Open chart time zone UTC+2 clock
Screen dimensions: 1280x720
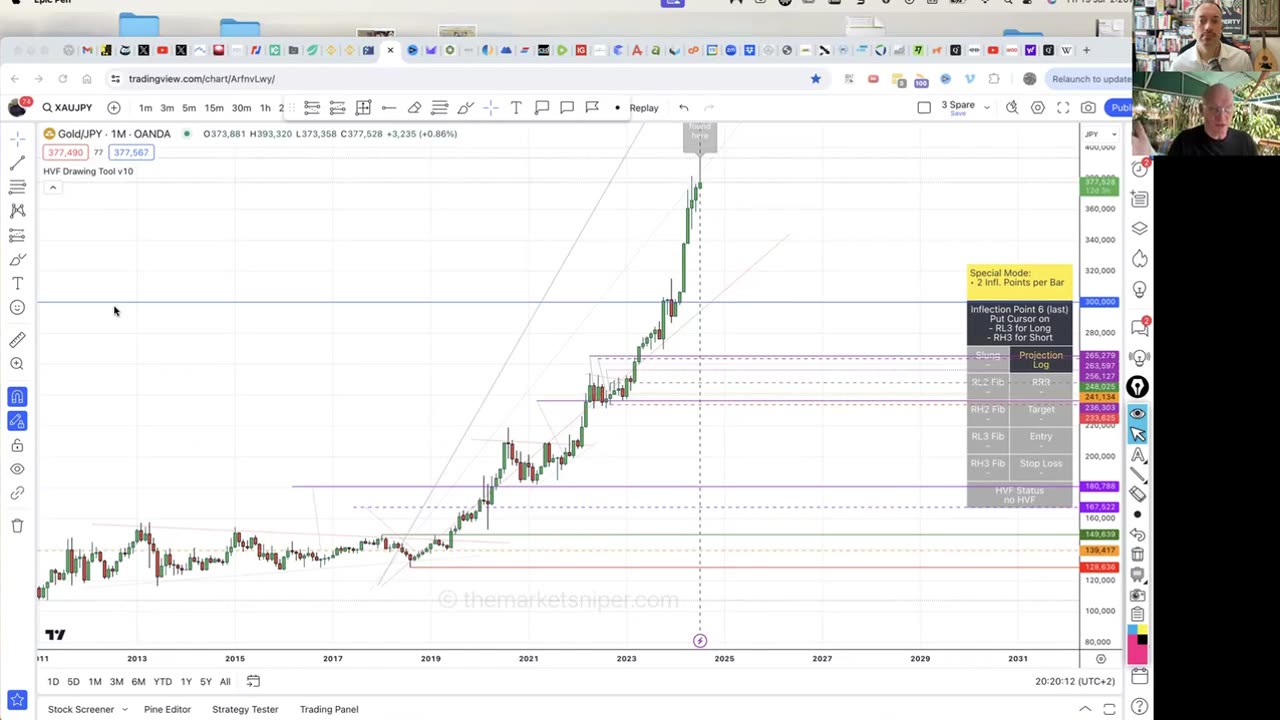[x=1075, y=682]
